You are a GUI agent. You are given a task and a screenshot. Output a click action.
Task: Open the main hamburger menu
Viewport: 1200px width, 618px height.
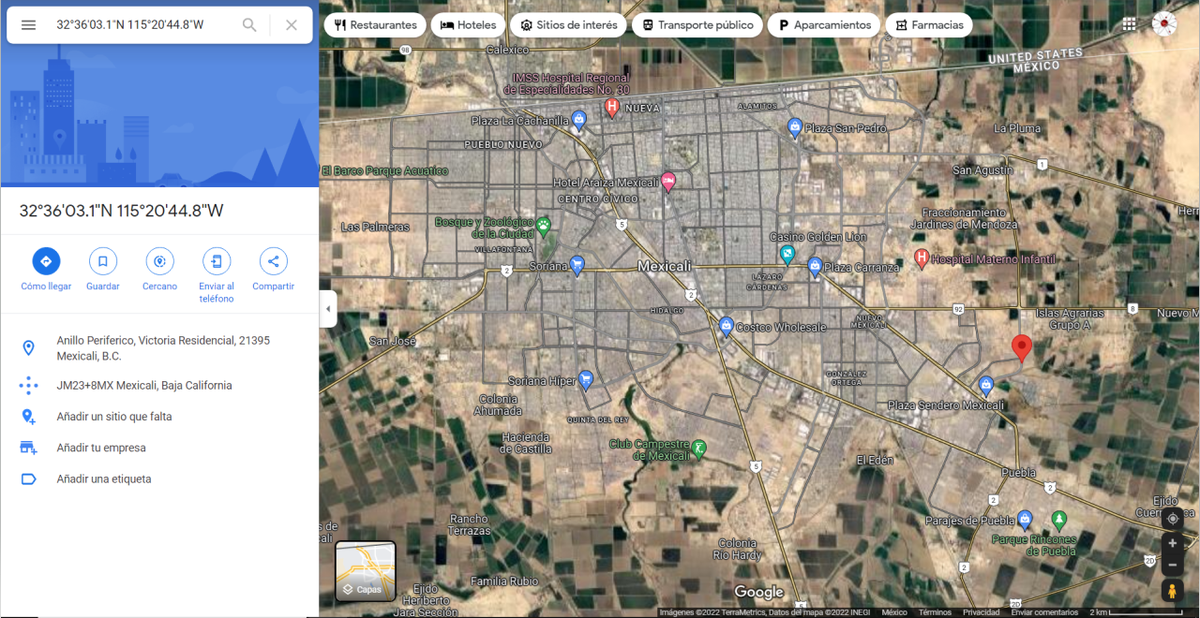click(29, 25)
